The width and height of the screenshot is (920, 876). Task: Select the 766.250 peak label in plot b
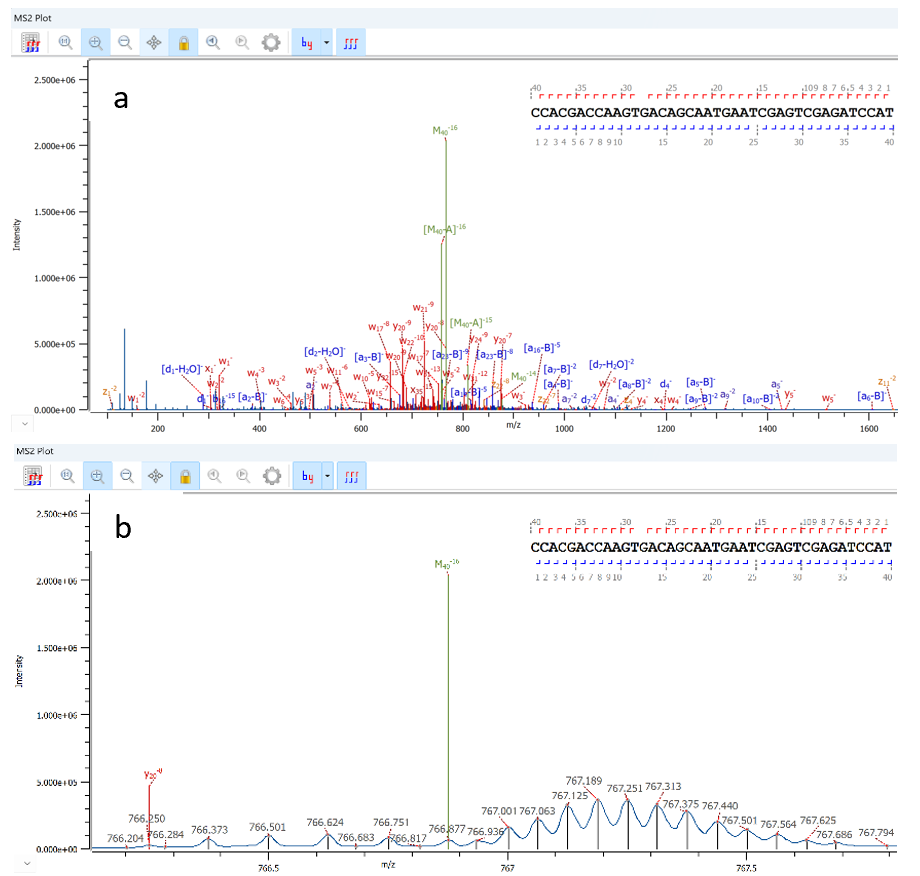click(147, 818)
